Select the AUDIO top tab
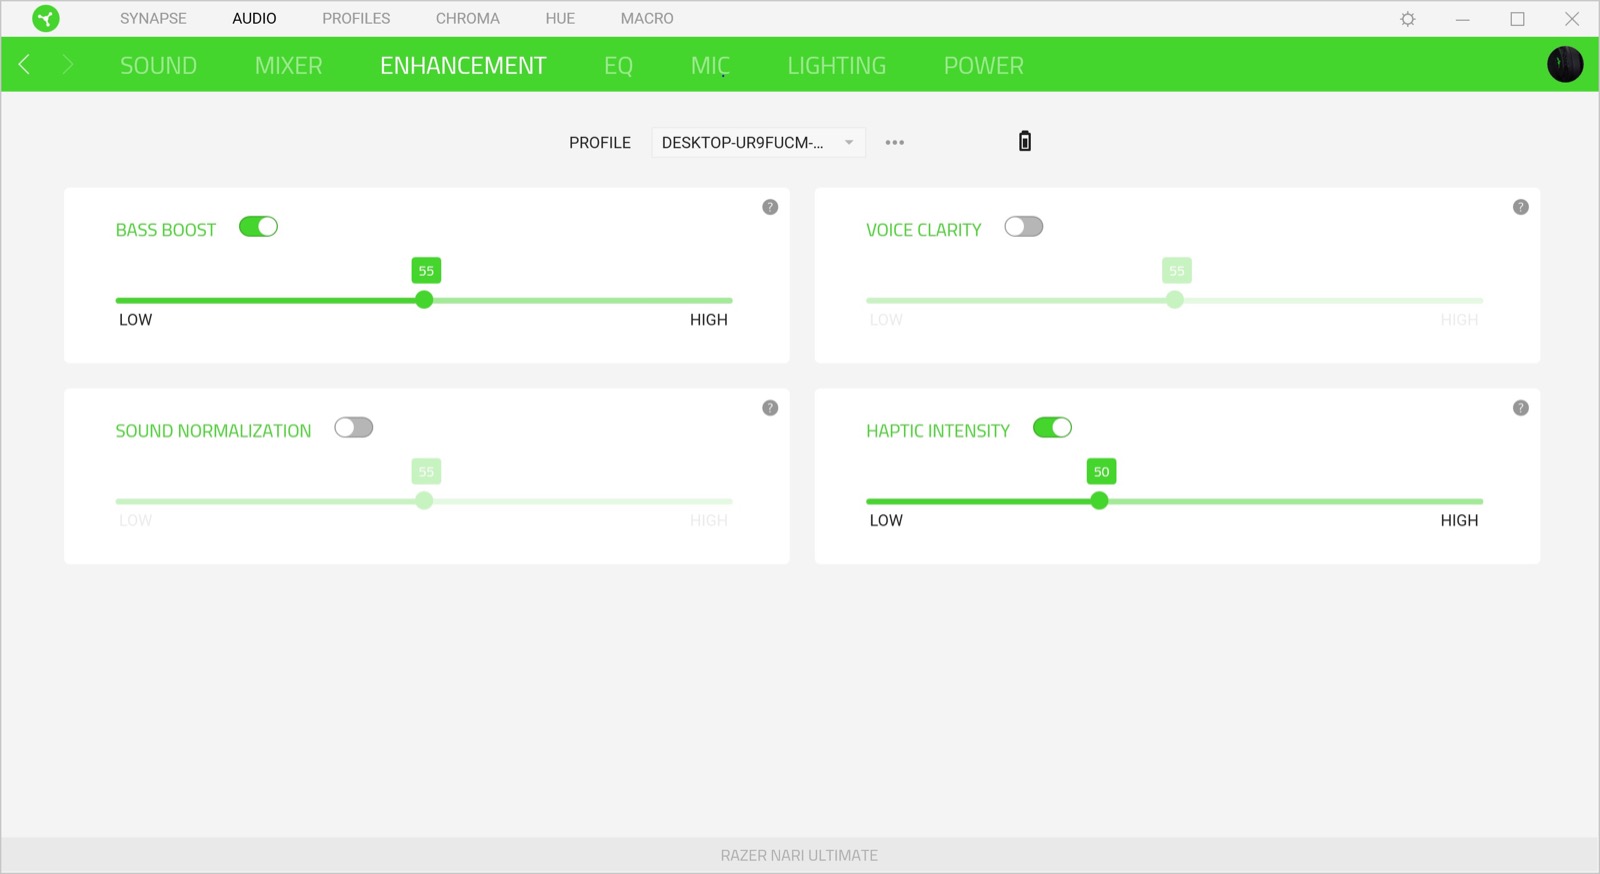The image size is (1600, 874). 254,18
